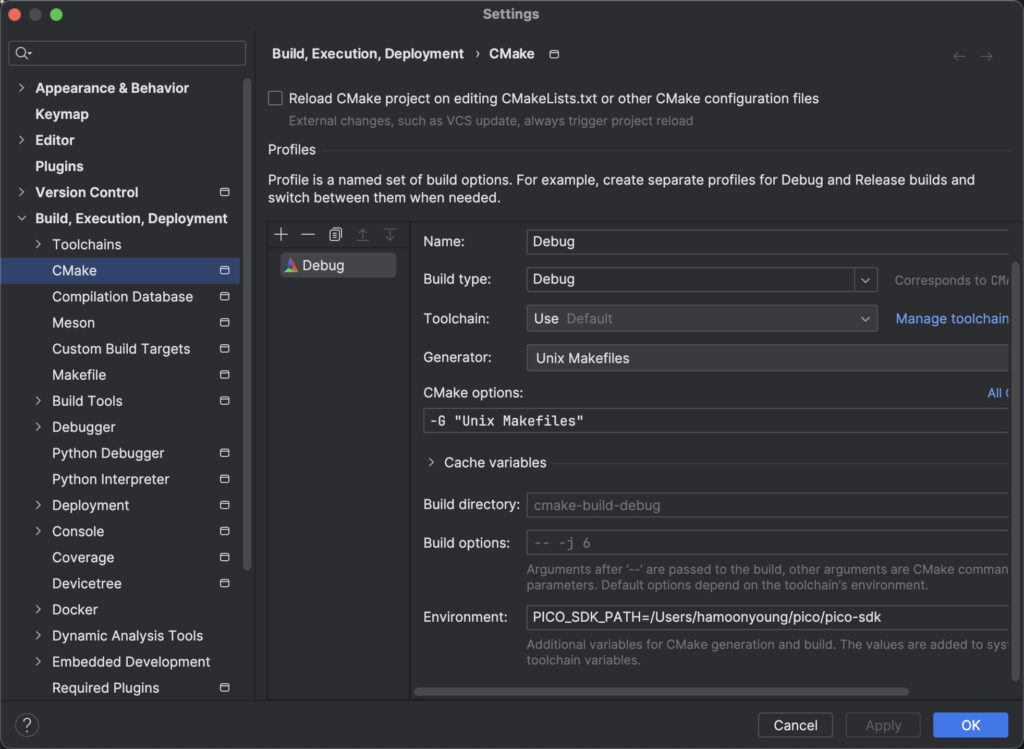This screenshot has width=1024, height=749.
Task: Select Keymap in settings tree
Action: click(x=62, y=114)
